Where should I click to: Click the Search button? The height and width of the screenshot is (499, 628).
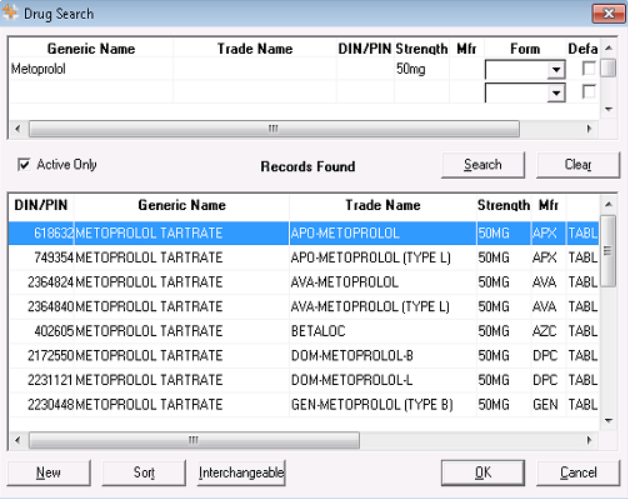point(483,165)
